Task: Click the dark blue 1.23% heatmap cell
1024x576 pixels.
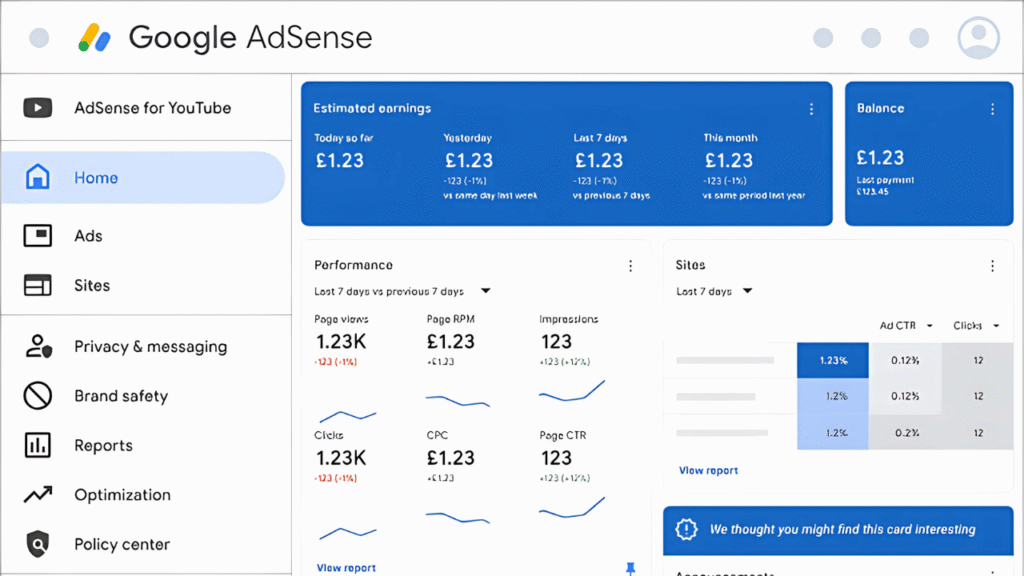Action: [833, 360]
